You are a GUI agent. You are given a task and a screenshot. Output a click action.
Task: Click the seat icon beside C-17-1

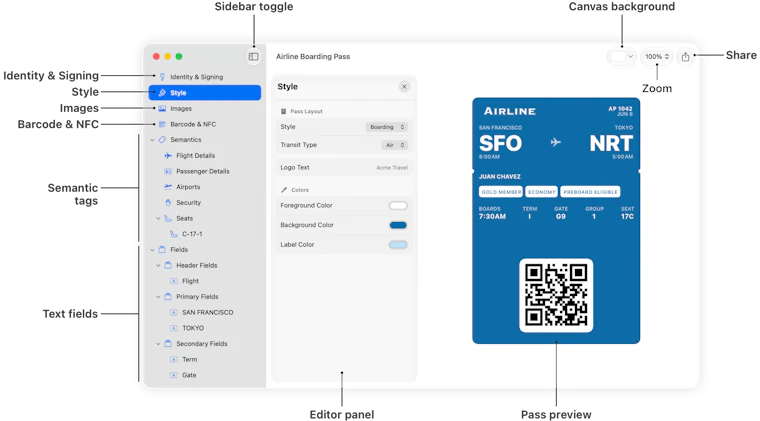174,234
